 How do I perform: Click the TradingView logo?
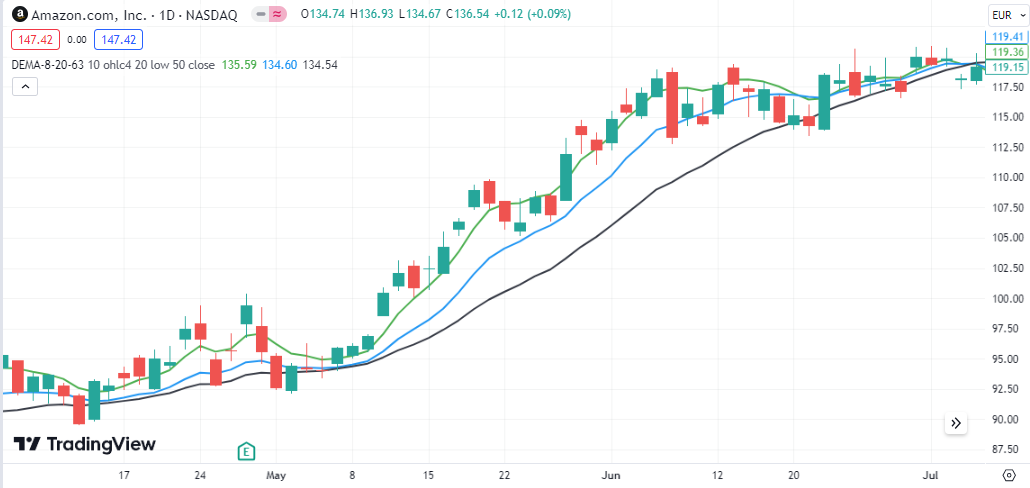[85, 444]
